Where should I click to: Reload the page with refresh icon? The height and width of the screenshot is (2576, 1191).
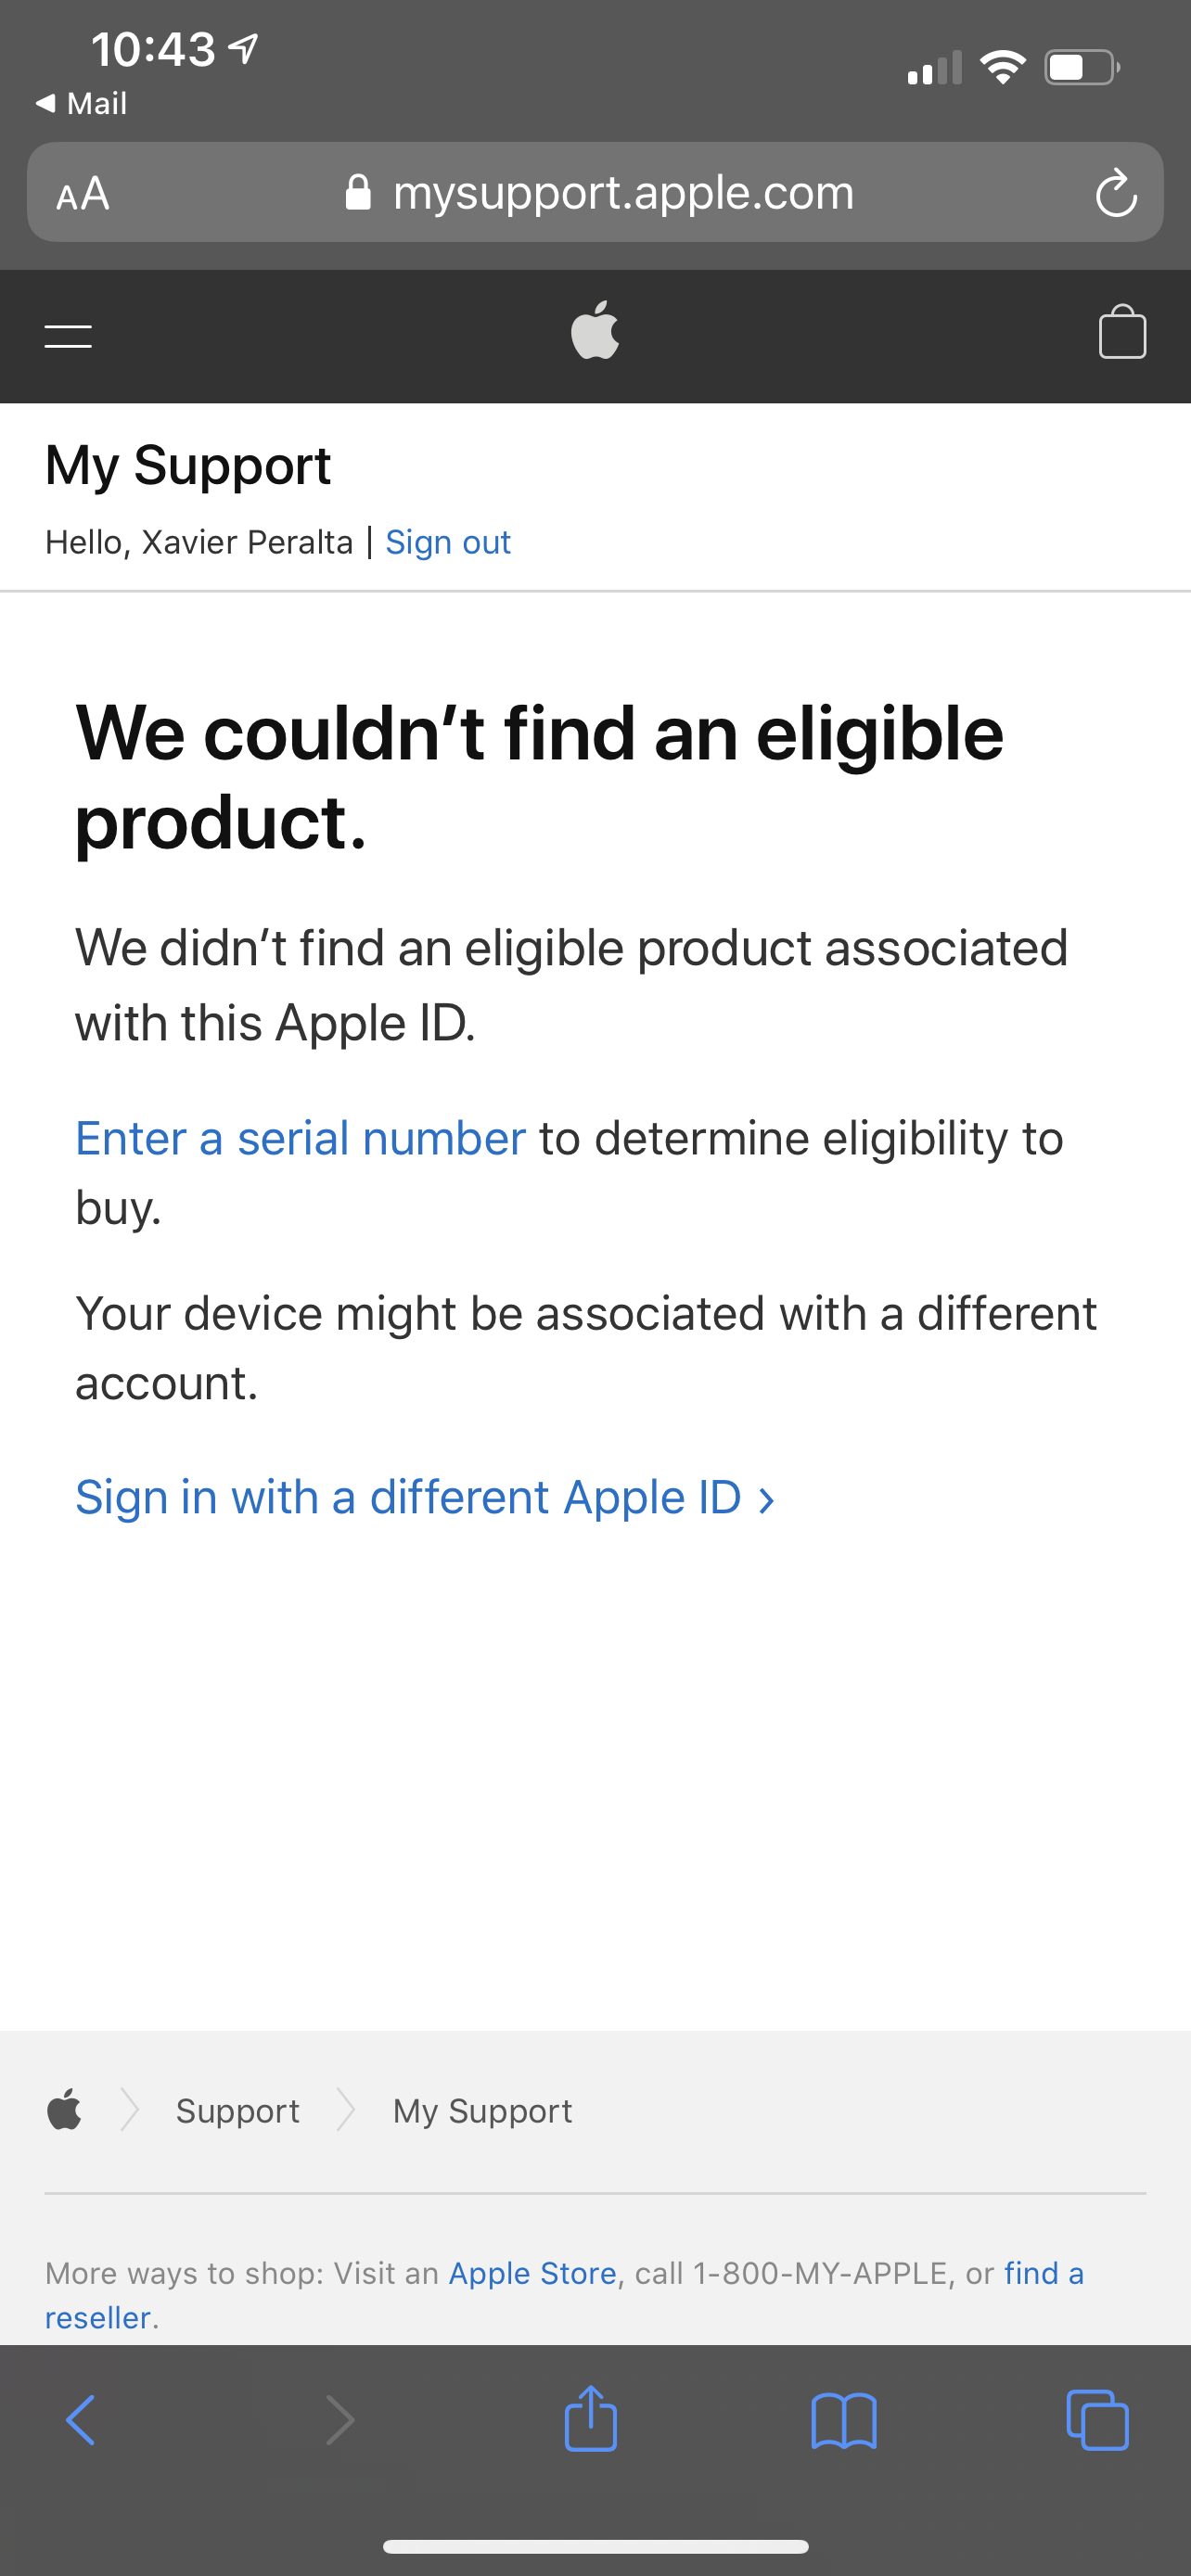[1116, 193]
